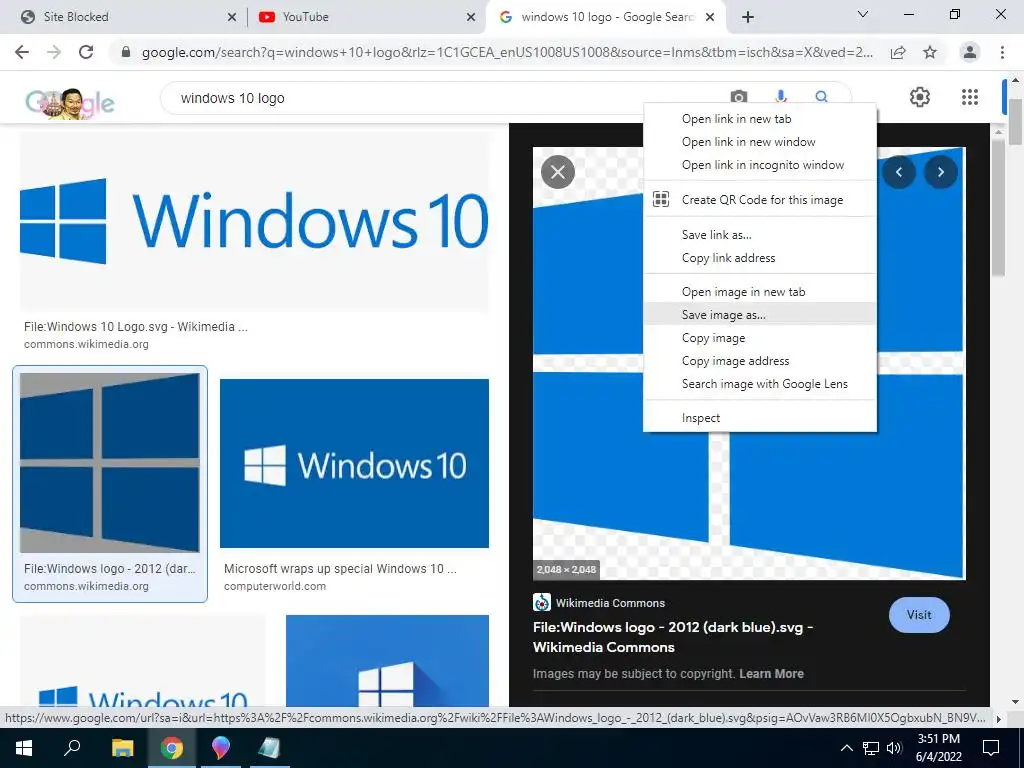Screen dimensions: 1024x768
Task: Select dark blue Windows logo thumbnail
Action: point(110,463)
